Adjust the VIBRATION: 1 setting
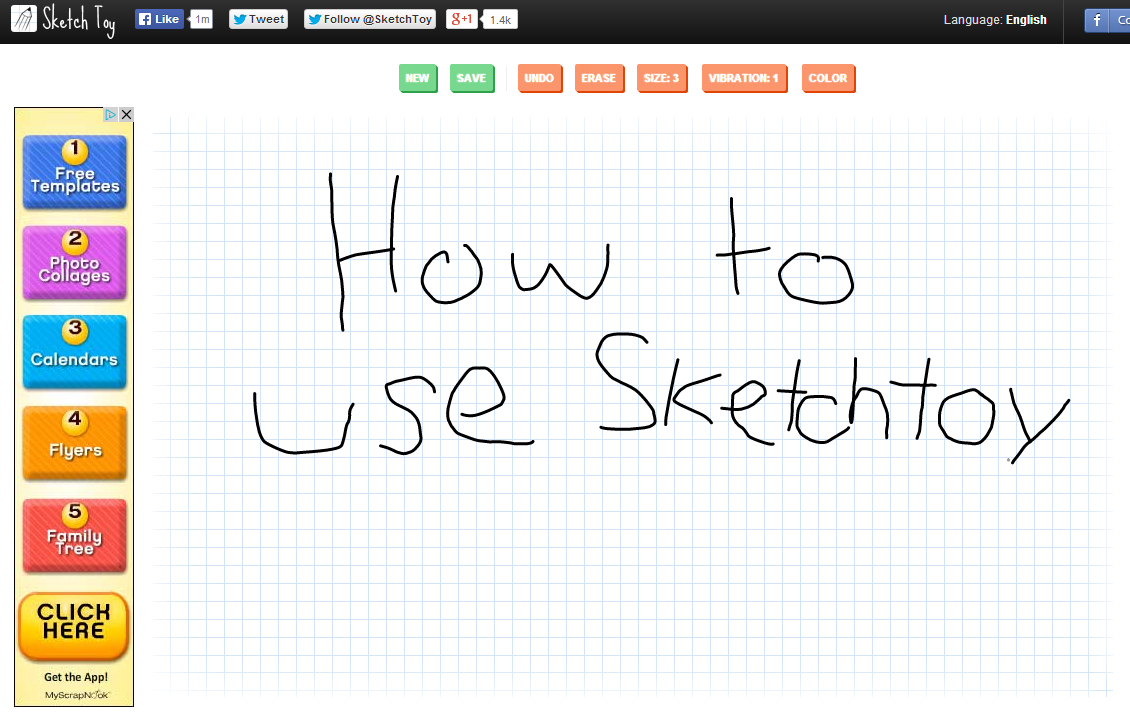1130x717 pixels. coord(744,78)
